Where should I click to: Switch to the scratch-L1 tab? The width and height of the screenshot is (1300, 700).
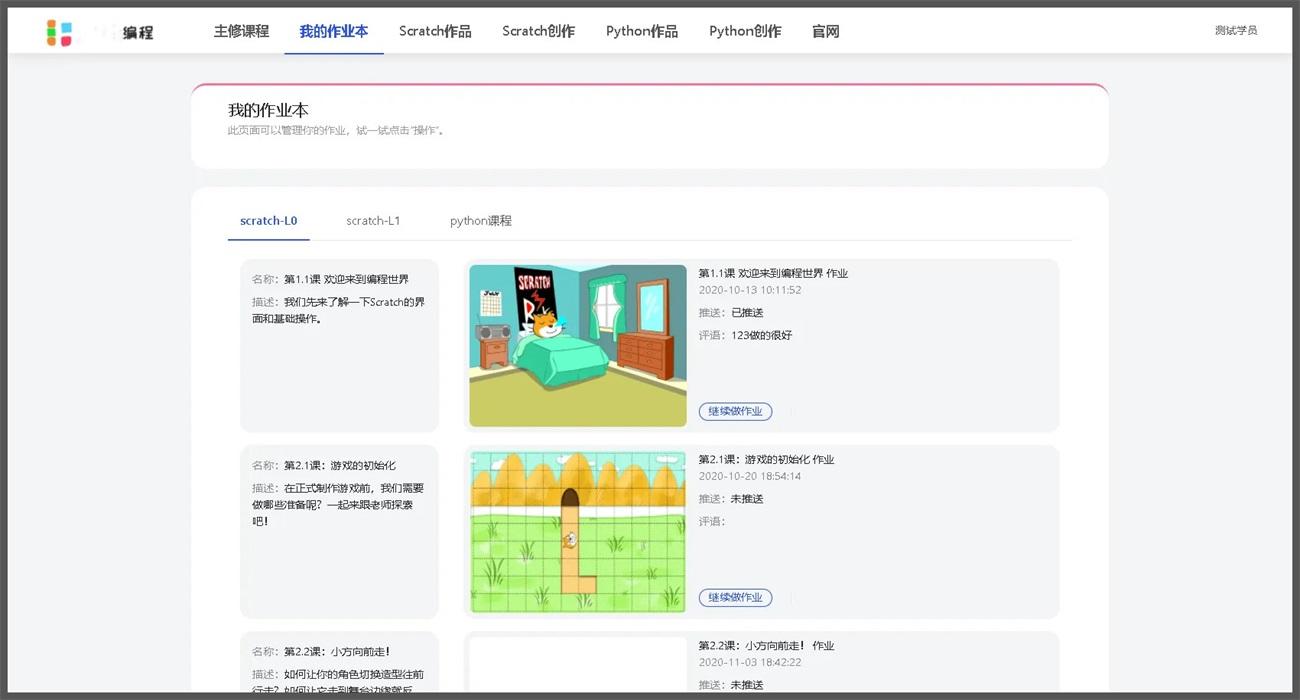tap(373, 221)
